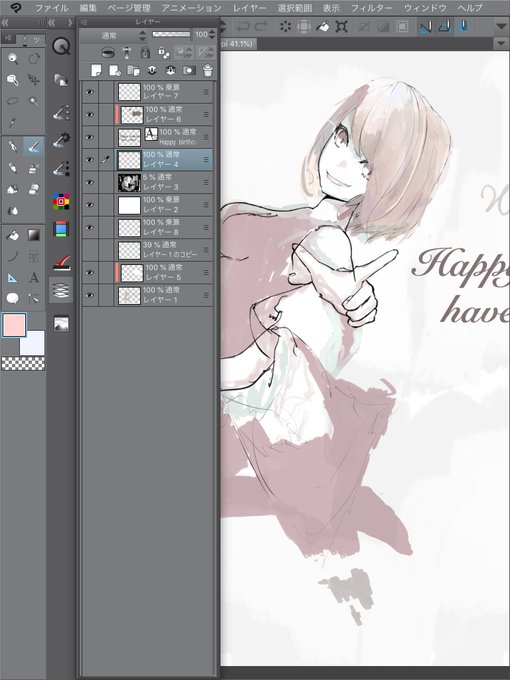Select the Ruler triangle tool
This screenshot has height=680, width=510.
(13, 278)
